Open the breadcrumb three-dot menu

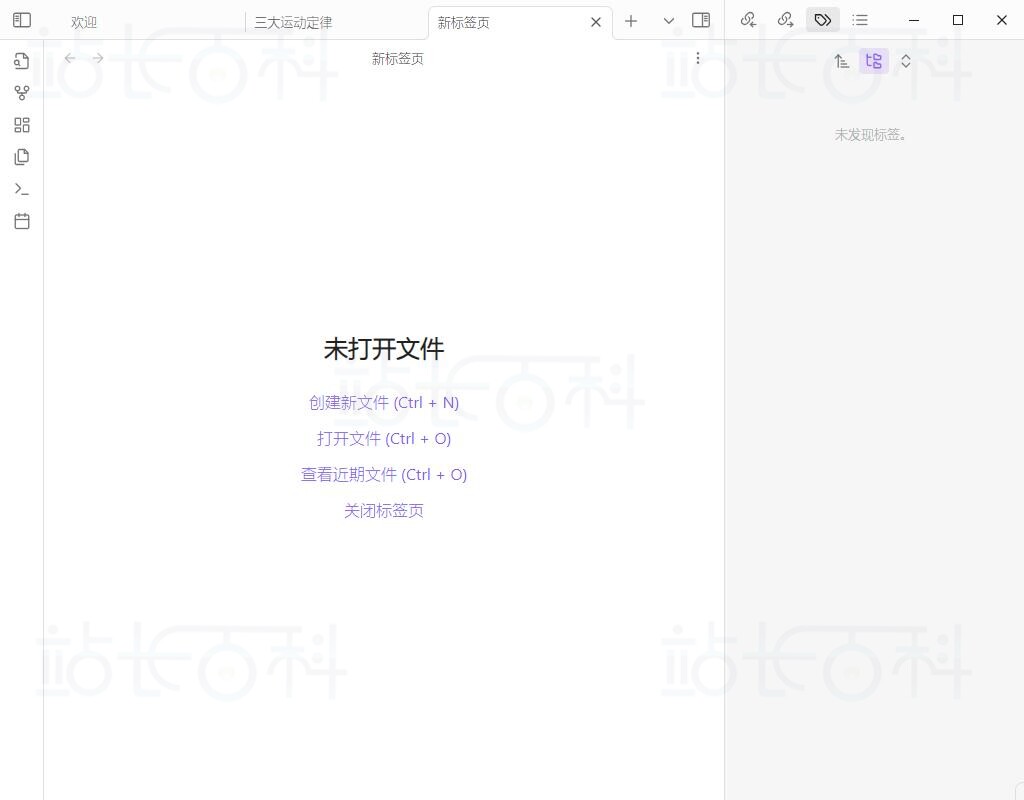pos(697,58)
